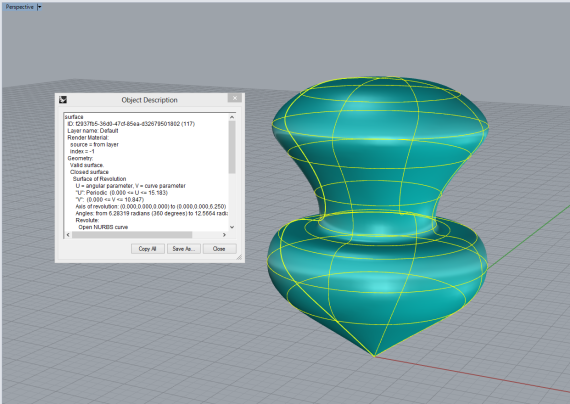
Task: Click the 'Valid surface.' line
Action: pos(87,165)
